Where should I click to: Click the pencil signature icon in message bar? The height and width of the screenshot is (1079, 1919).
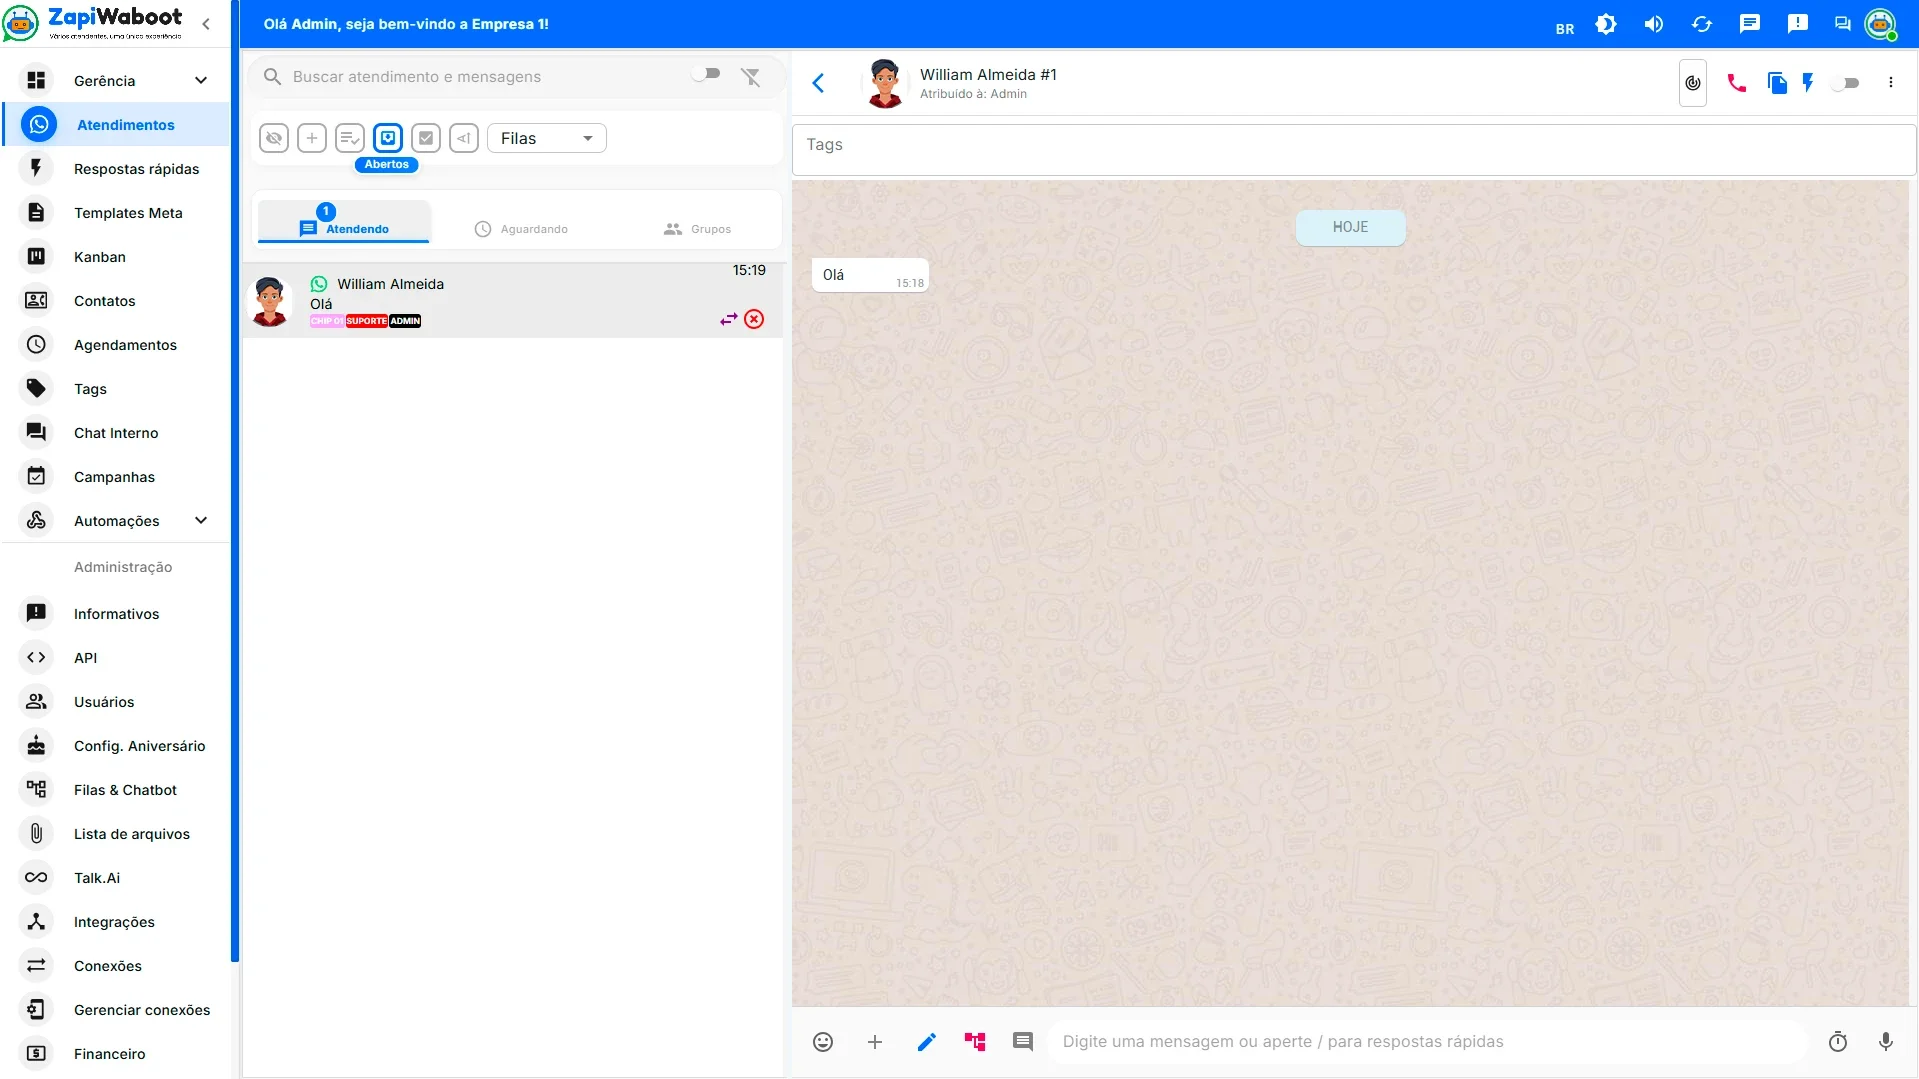click(x=927, y=1042)
